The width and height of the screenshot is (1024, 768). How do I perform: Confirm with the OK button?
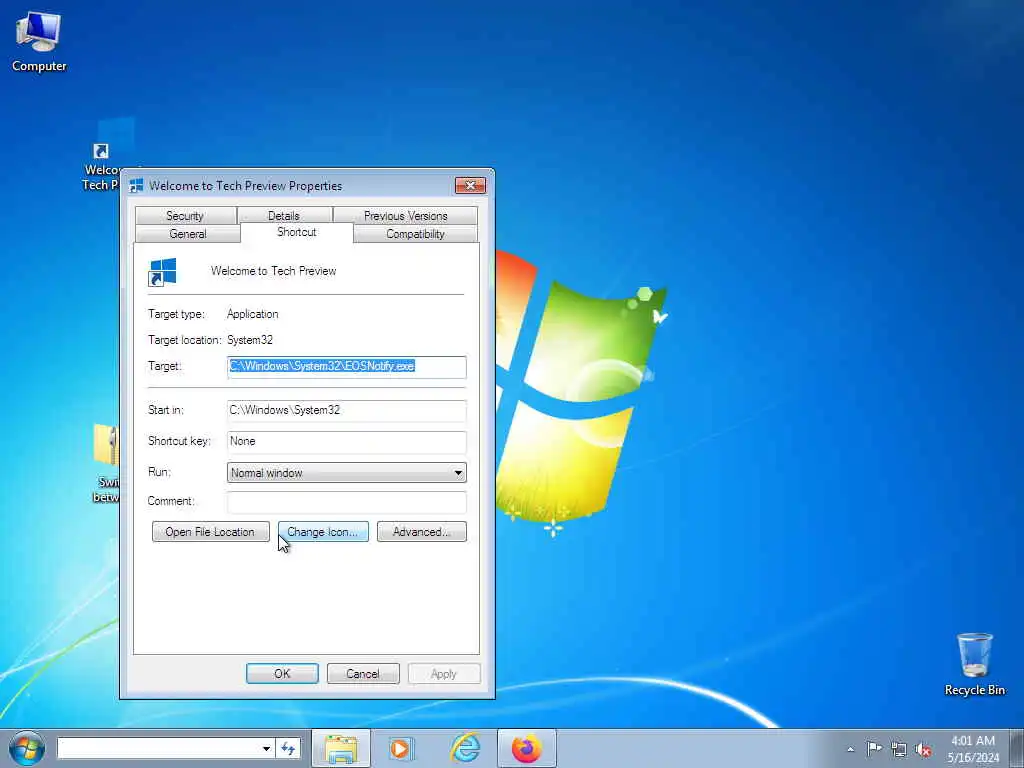[282, 673]
